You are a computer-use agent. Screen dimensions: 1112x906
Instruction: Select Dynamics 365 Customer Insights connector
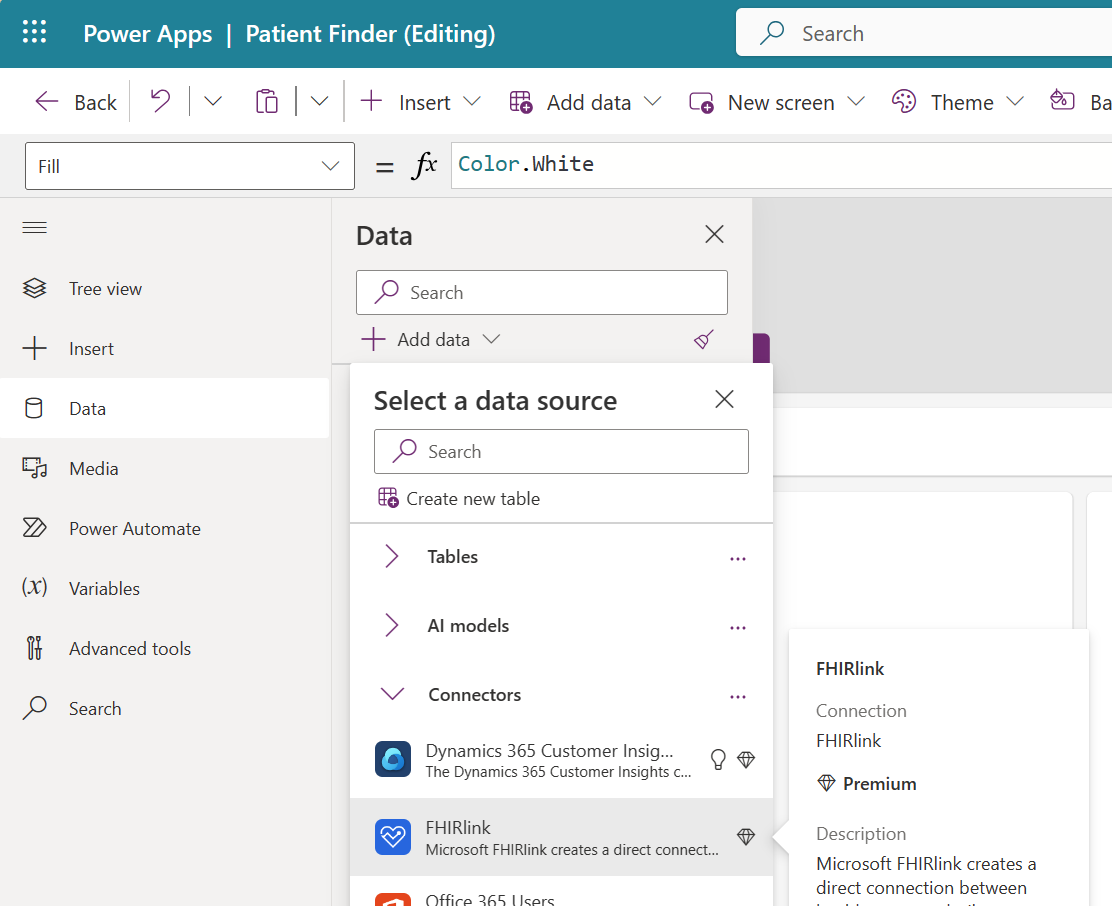[561, 759]
